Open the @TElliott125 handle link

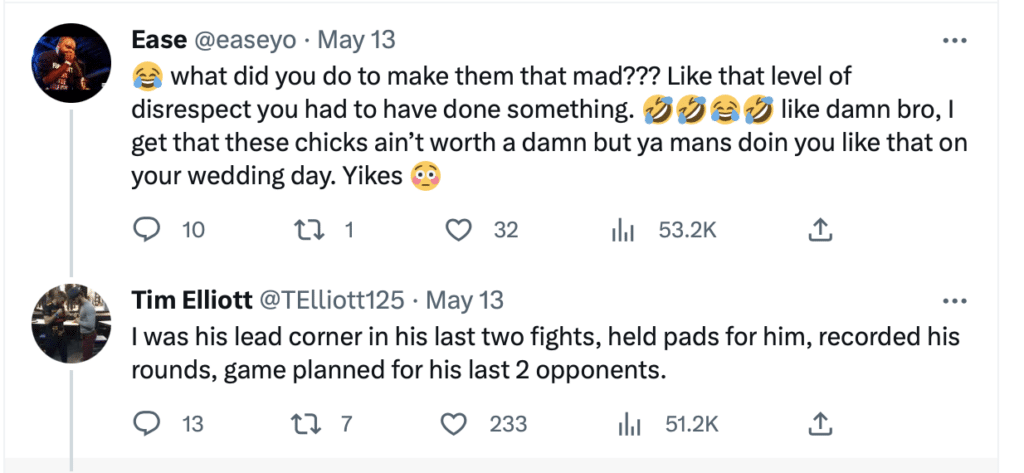tap(332, 299)
